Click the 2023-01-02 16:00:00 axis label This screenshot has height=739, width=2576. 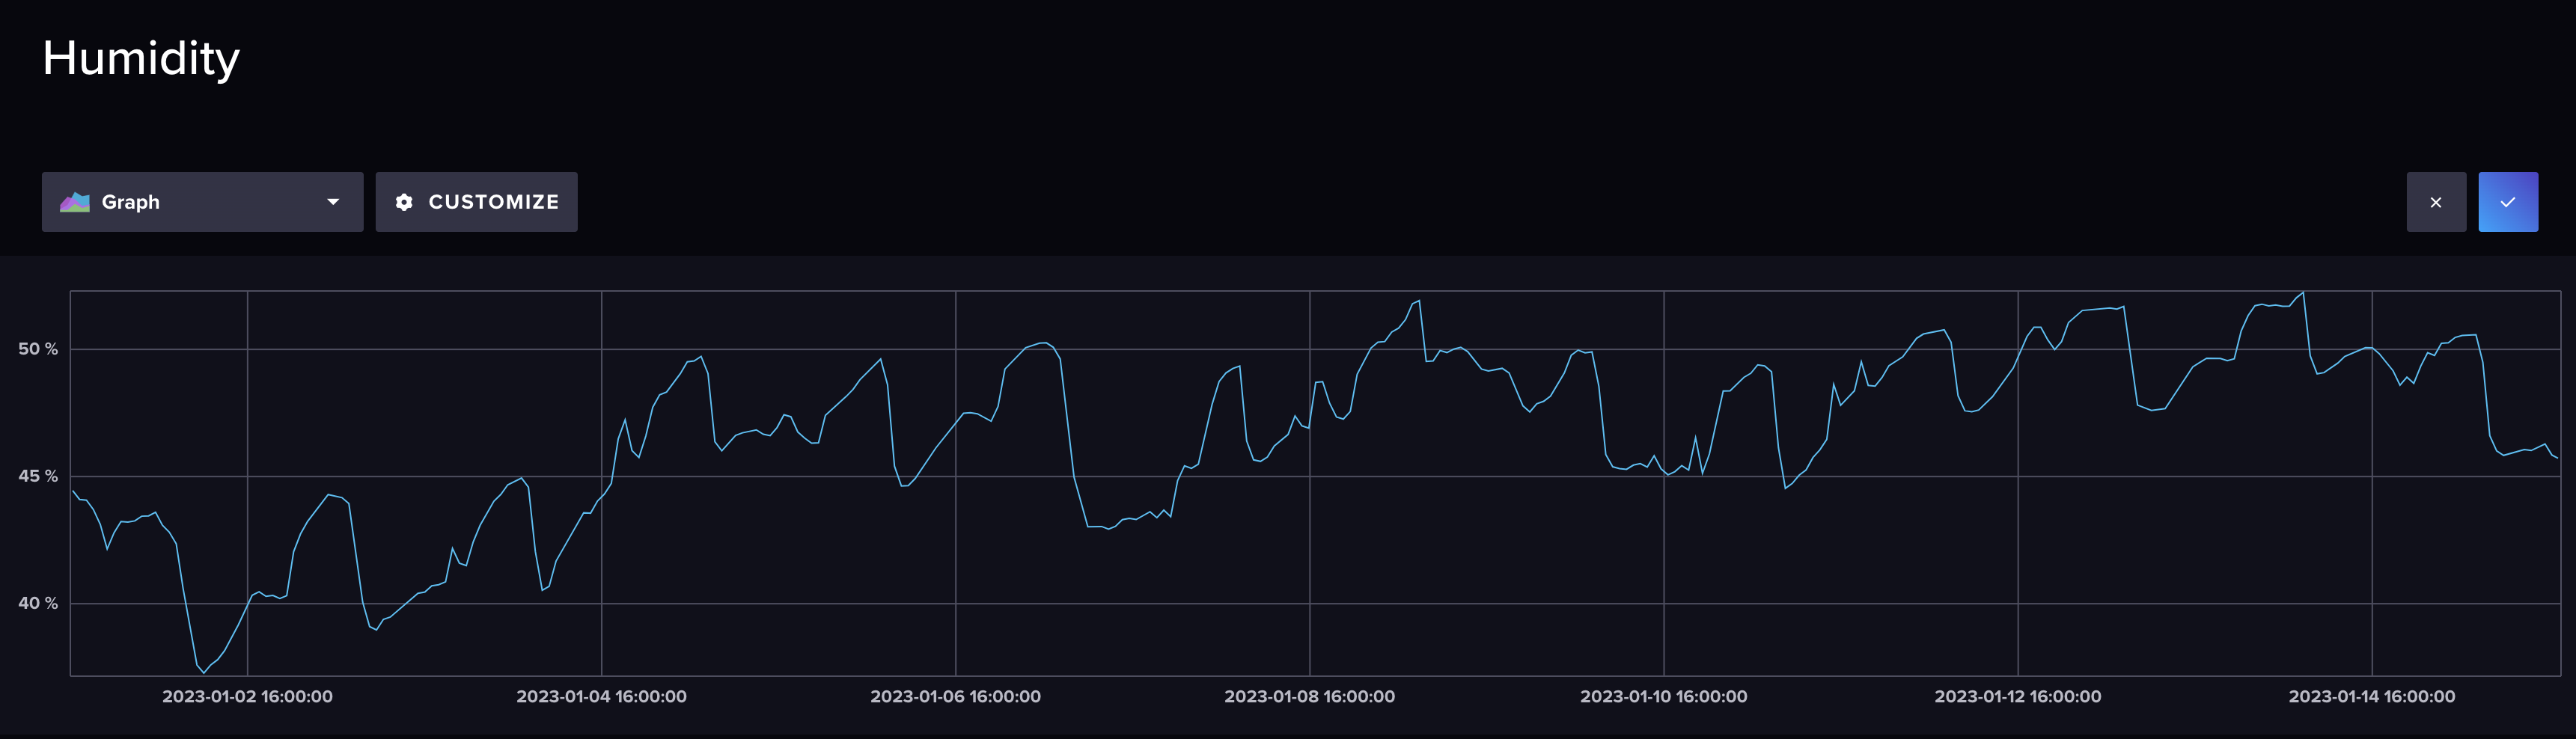click(247, 696)
